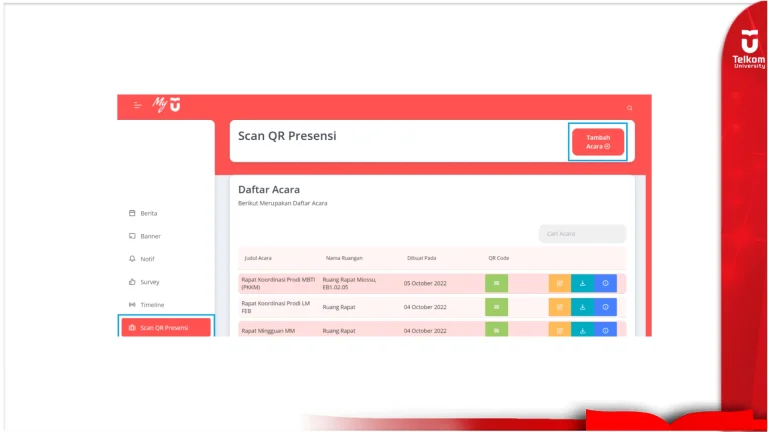
Task: Click the Timeline broadcast icon
Action: point(132,305)
